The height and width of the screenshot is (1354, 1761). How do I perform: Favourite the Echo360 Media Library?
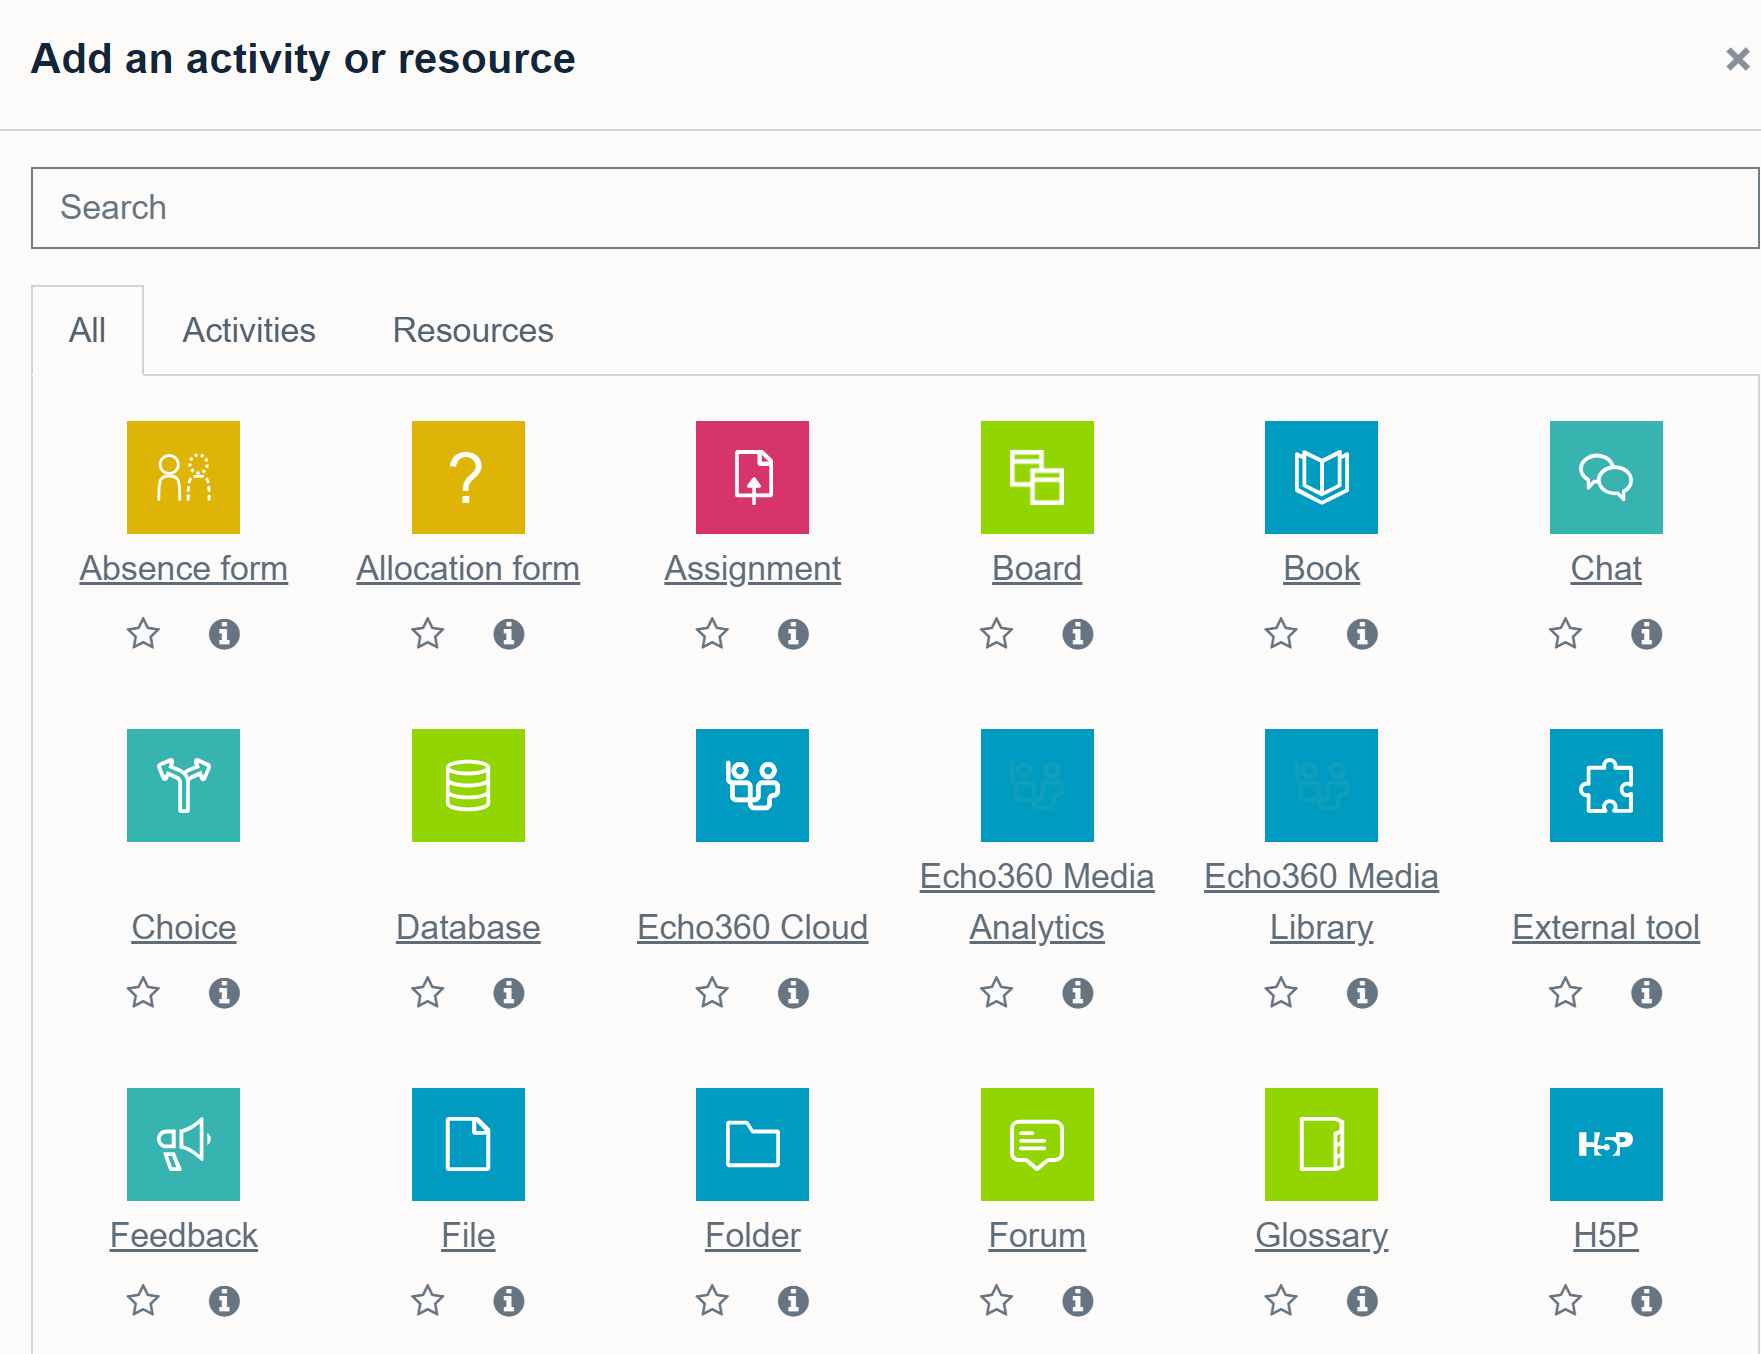coord(1281,992)
